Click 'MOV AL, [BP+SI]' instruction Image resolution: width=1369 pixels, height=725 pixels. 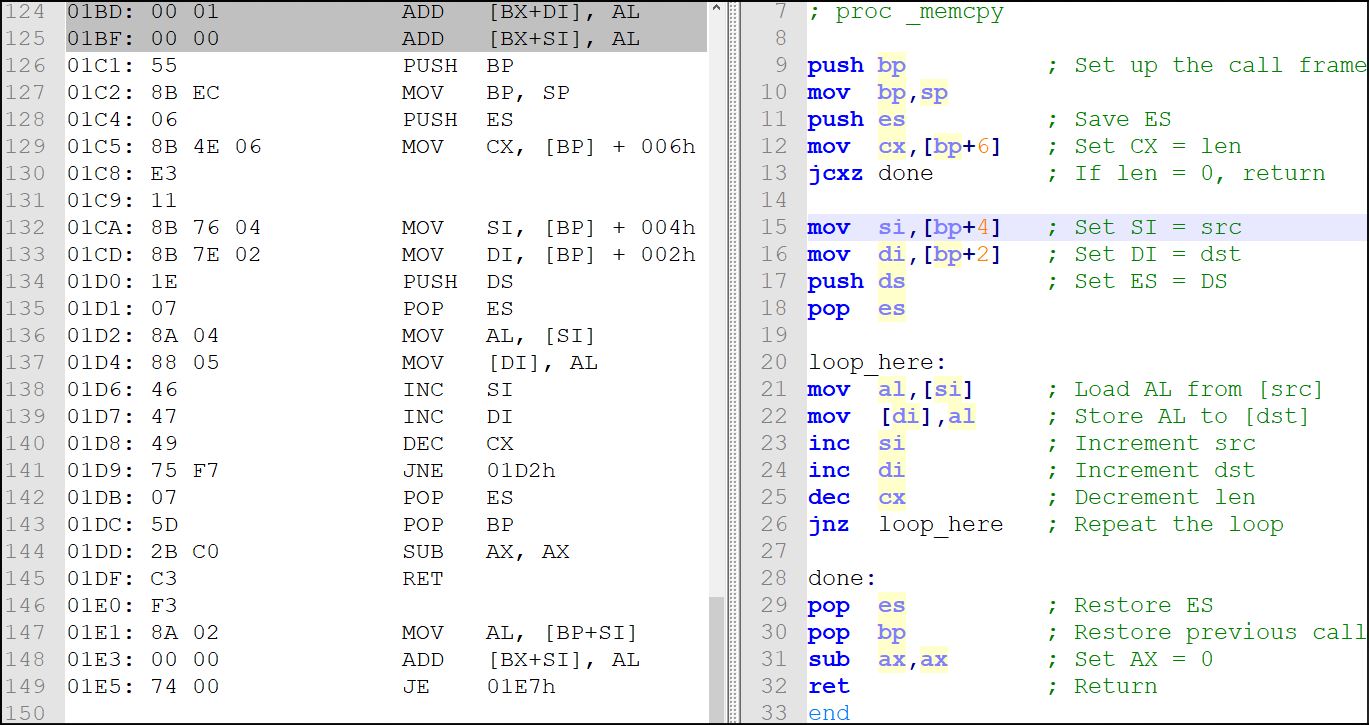[520, 634]
